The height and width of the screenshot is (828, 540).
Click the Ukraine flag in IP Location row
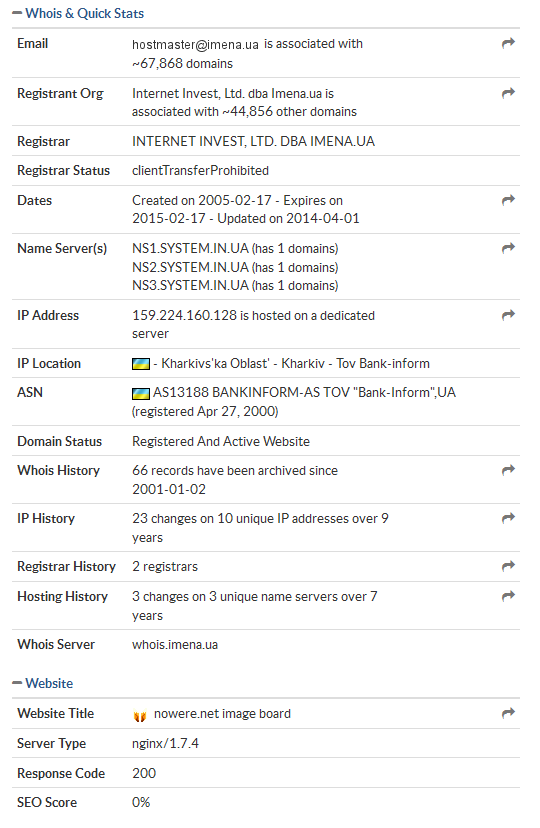[140, 364]
